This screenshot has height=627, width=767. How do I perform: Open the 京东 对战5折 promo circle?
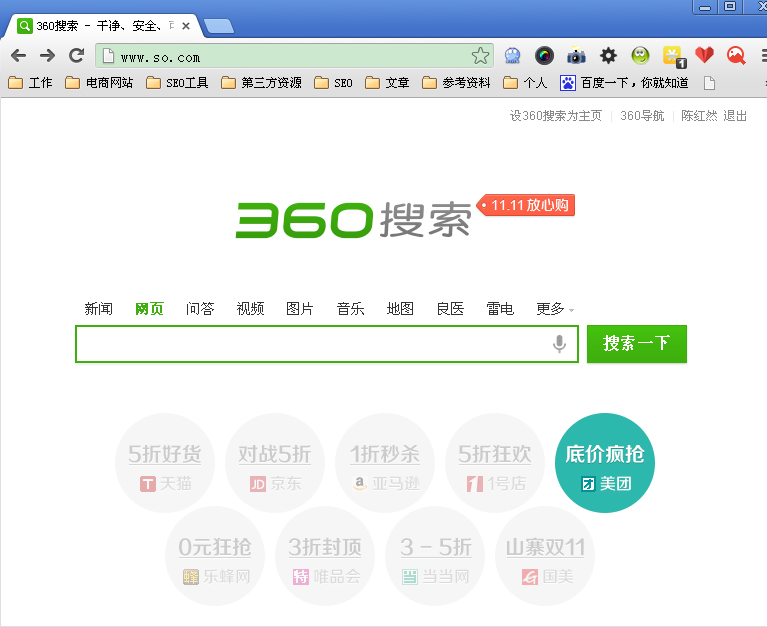tap(275, 463)
